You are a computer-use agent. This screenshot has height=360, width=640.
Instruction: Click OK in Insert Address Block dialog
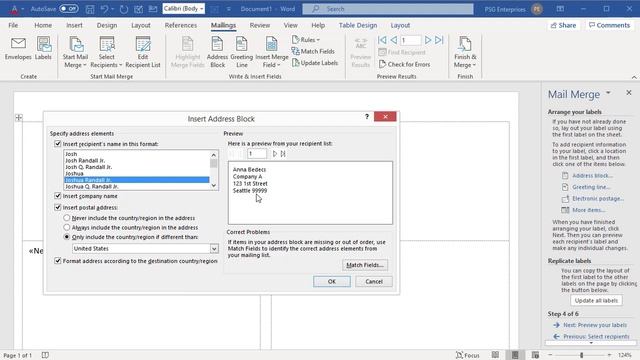(x=331, y=282)
